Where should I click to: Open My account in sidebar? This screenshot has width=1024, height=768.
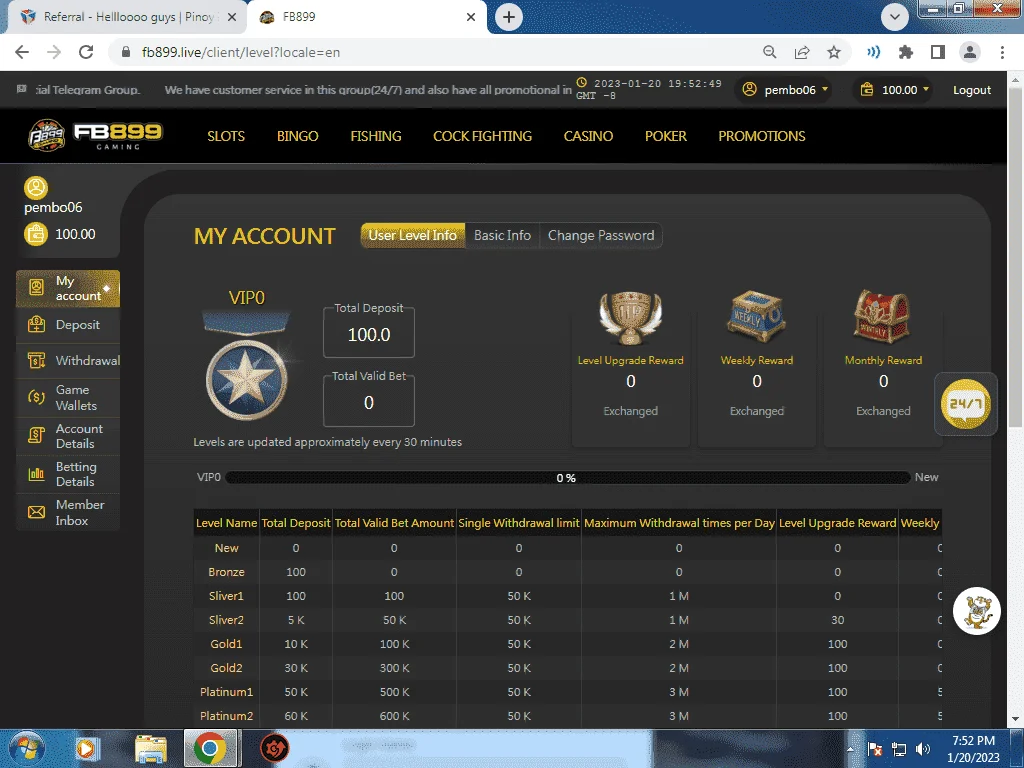(68, 288)
